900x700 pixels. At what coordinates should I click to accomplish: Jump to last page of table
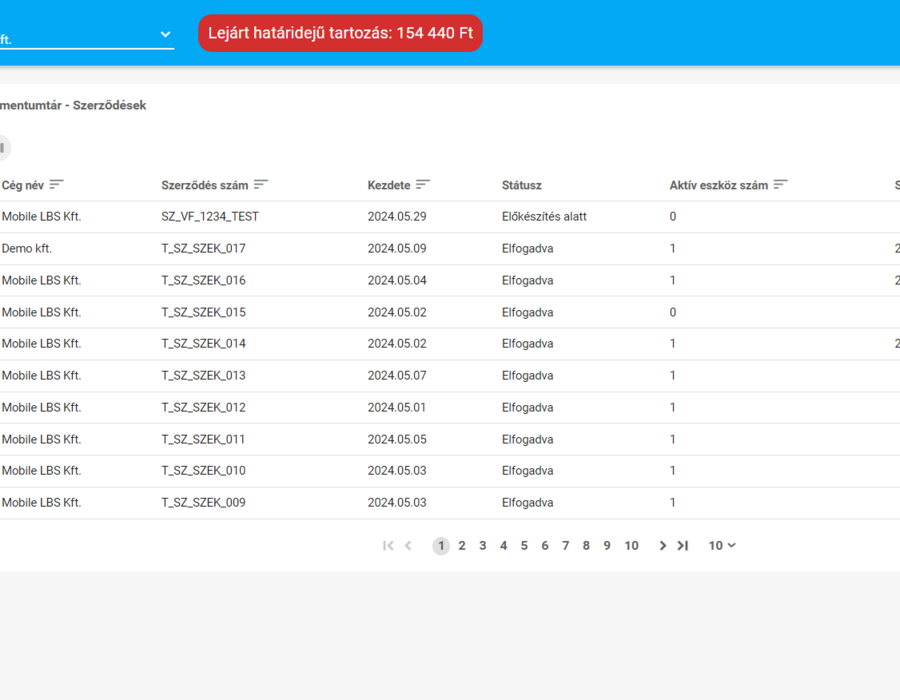click(682, 546)
